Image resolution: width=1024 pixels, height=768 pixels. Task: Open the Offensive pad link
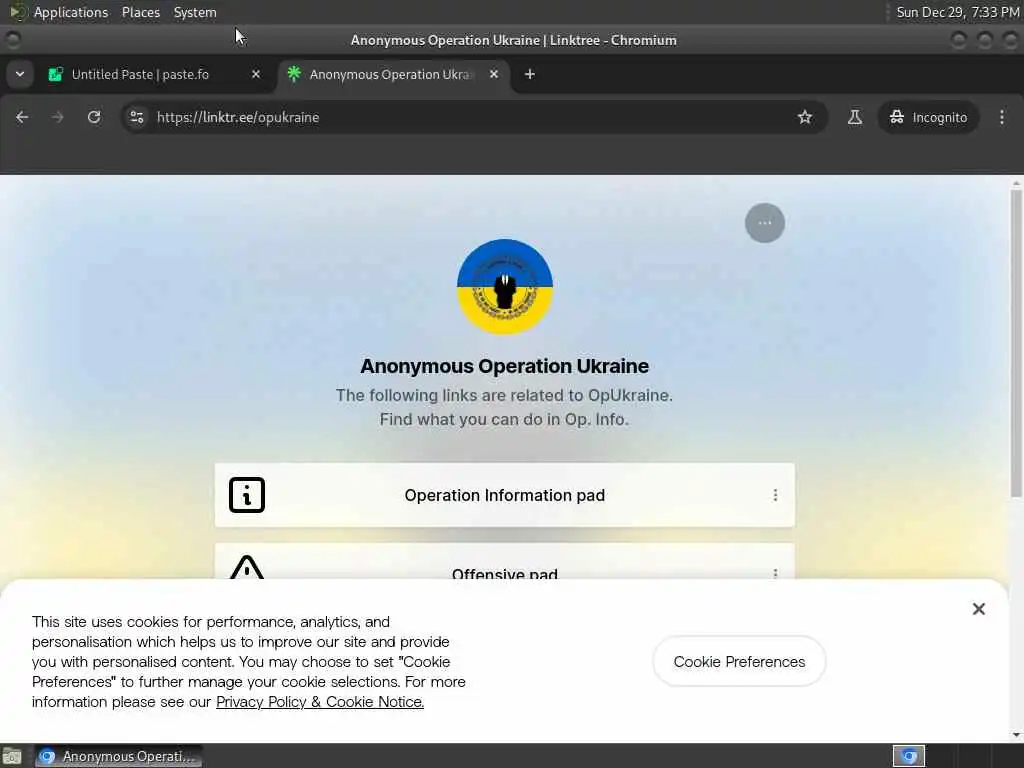click(x=505, y=561)
